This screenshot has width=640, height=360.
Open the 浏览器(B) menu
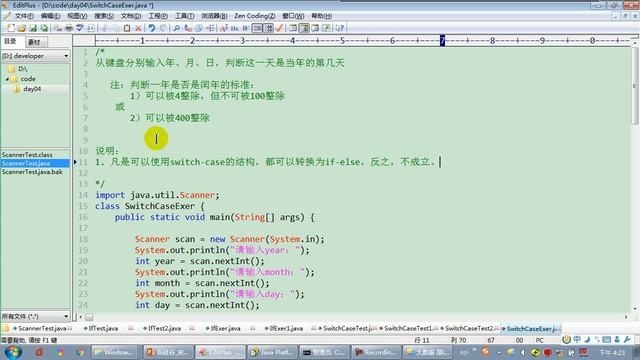tap(214, 16)
